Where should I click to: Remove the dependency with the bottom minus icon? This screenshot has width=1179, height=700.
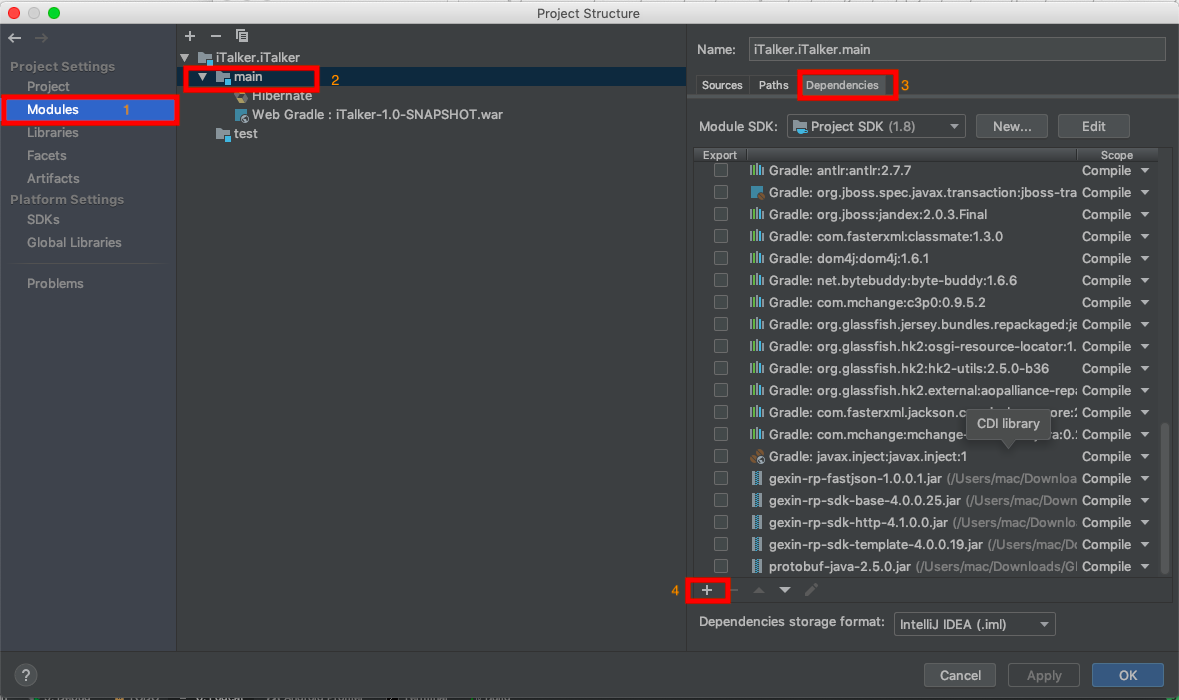coord(734,590)
